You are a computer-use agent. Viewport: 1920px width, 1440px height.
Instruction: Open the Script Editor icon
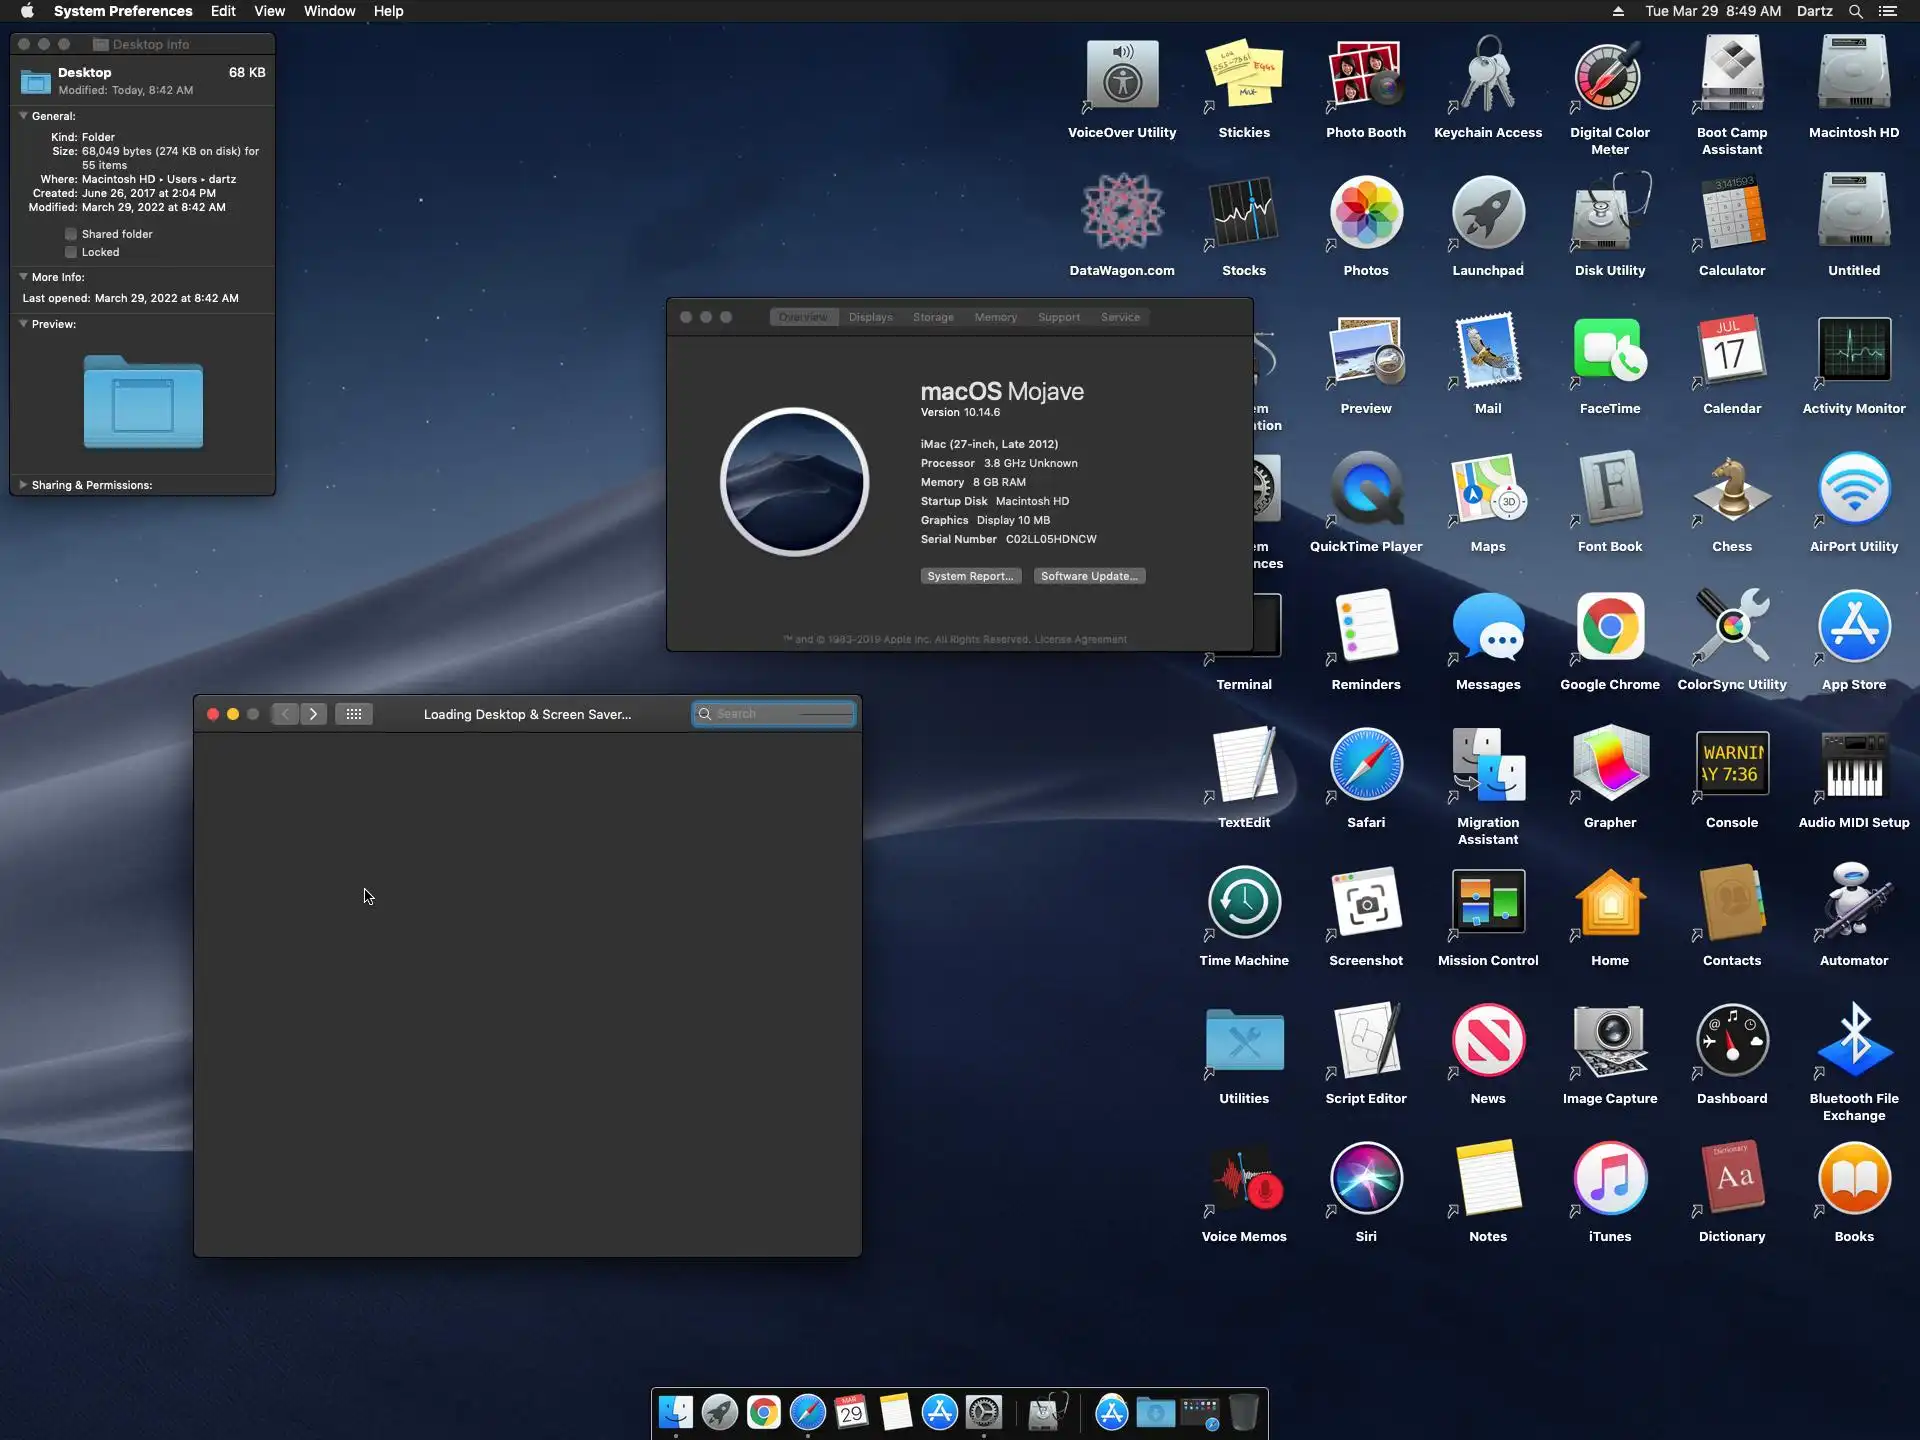[x=1365, y=1041]
